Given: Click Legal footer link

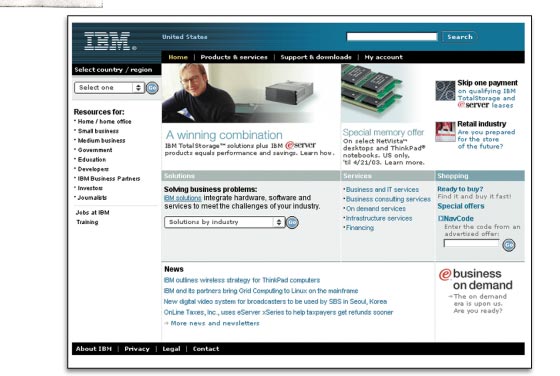Looking at the screenshot, I should point(171,349).
